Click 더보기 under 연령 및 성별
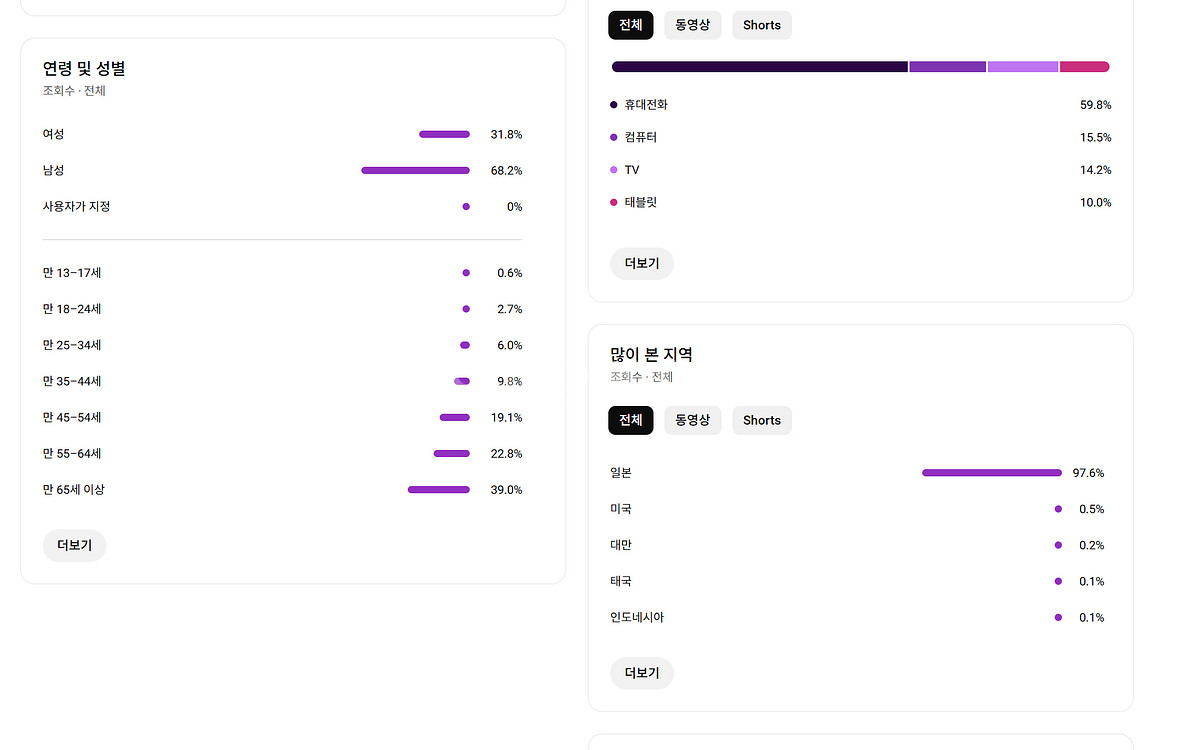This screenshot has height=750, width=1199. tap(74, 545)
